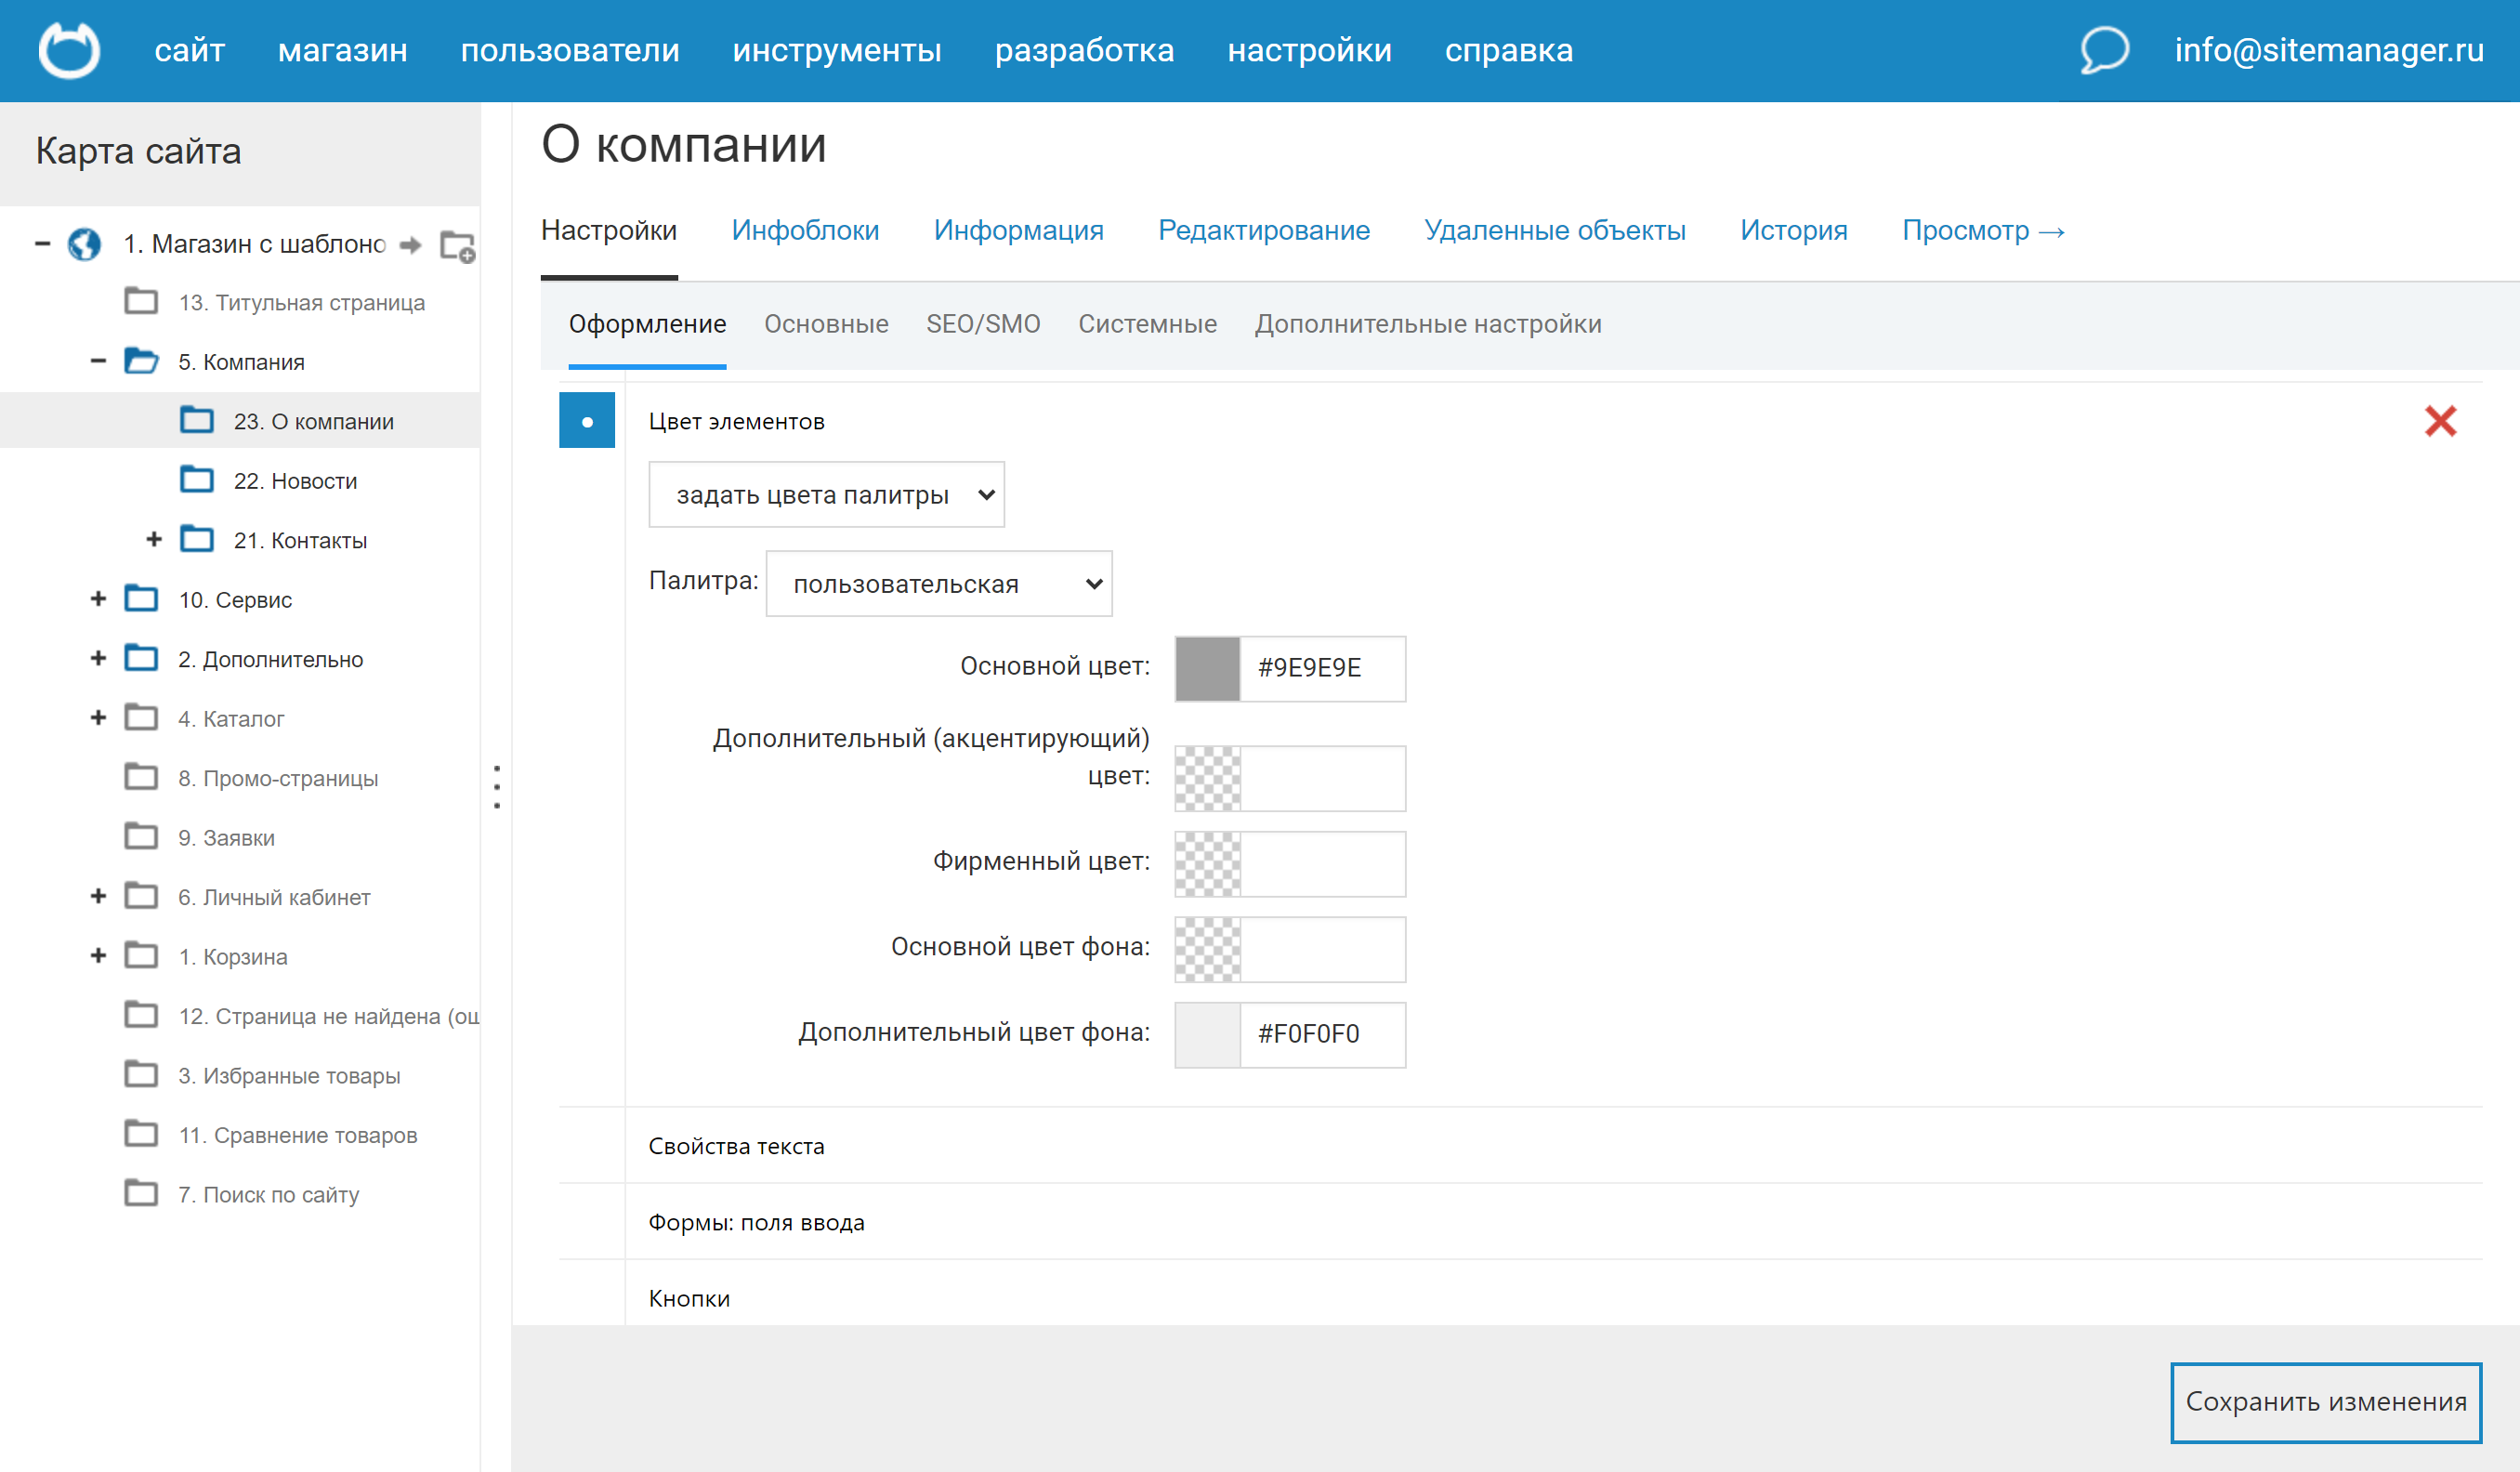The width and height of the screenshot is (2520, 1472).
Task: Open the SEO/SMO settings subtab
Action: [983, 324]
